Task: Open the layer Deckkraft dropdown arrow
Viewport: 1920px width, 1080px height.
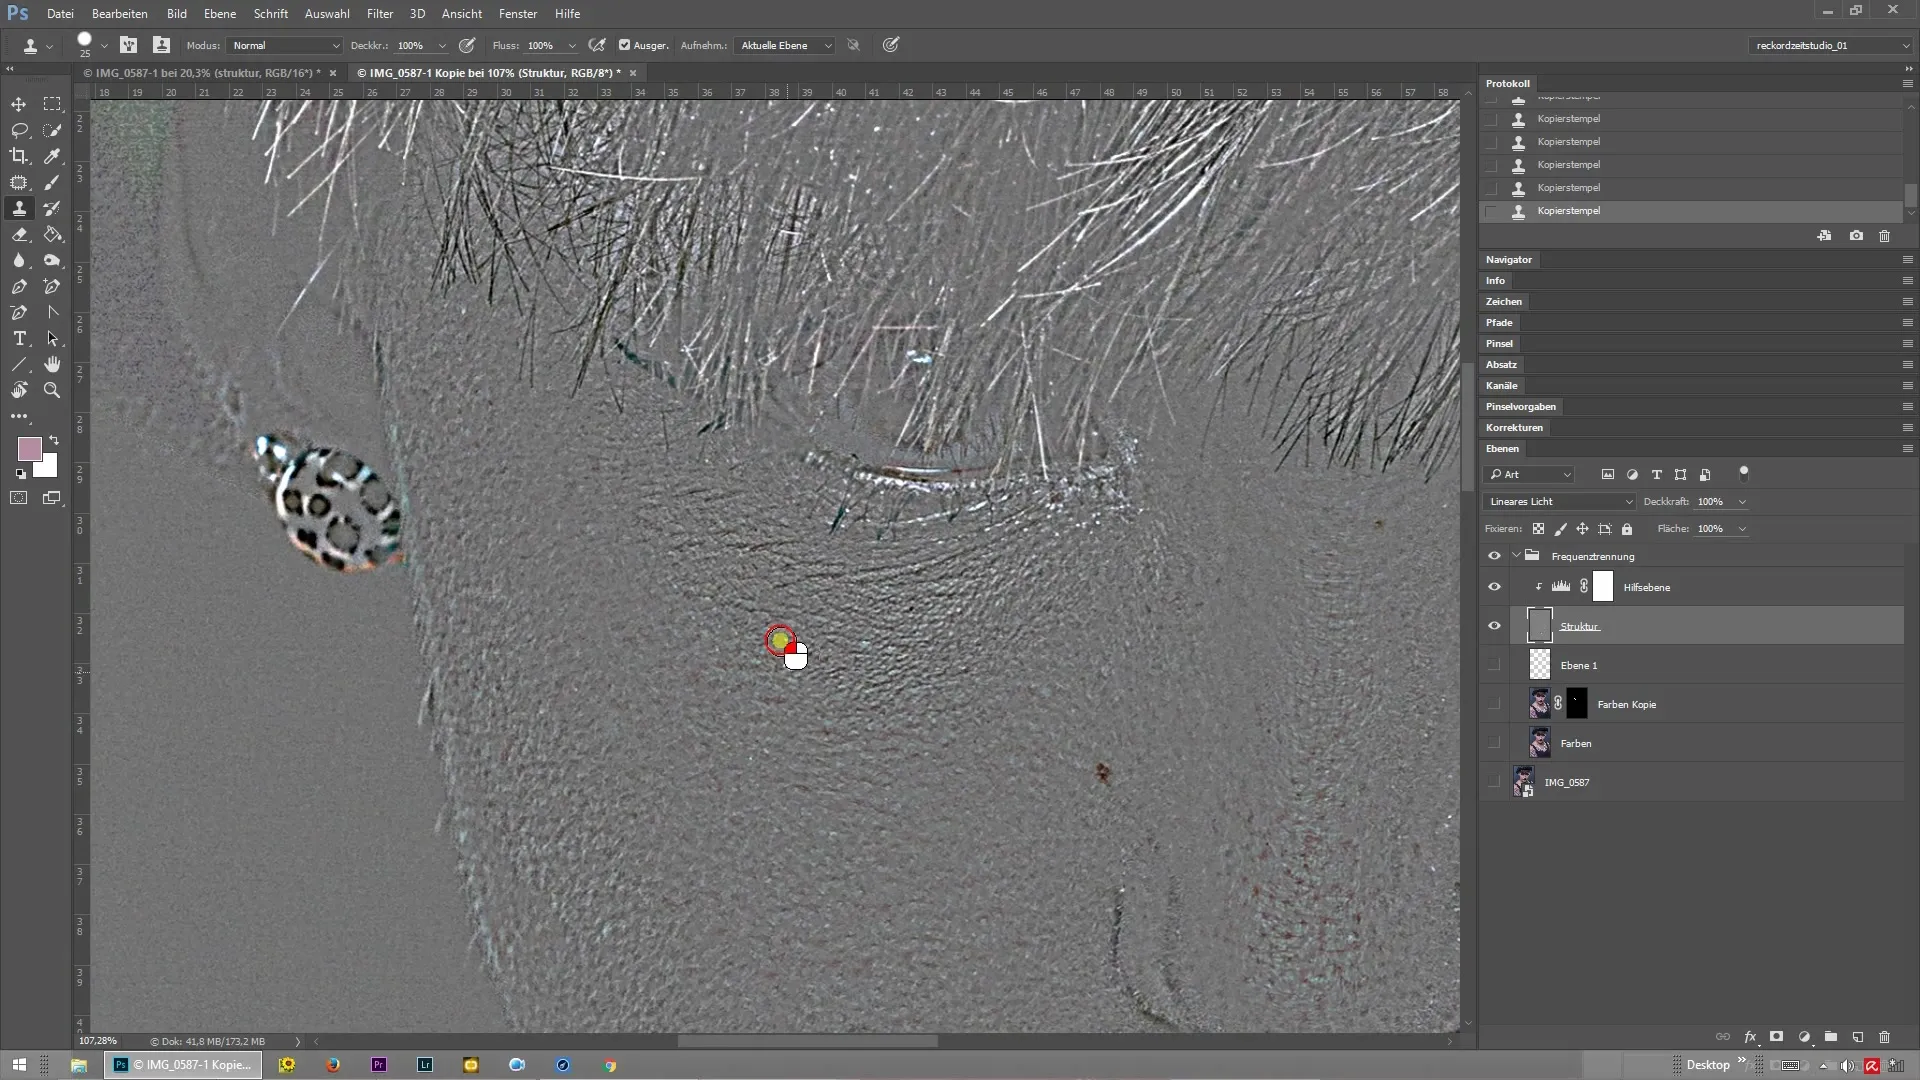Action: (x=1743, y=502)
